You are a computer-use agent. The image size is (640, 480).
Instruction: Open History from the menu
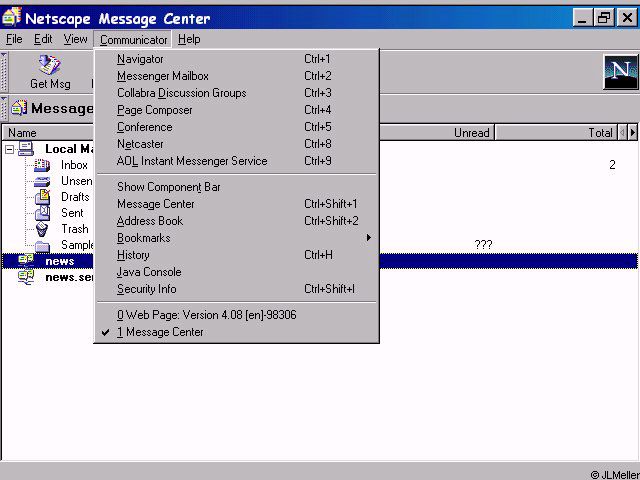pyautogui.click(x=236, y=255)
